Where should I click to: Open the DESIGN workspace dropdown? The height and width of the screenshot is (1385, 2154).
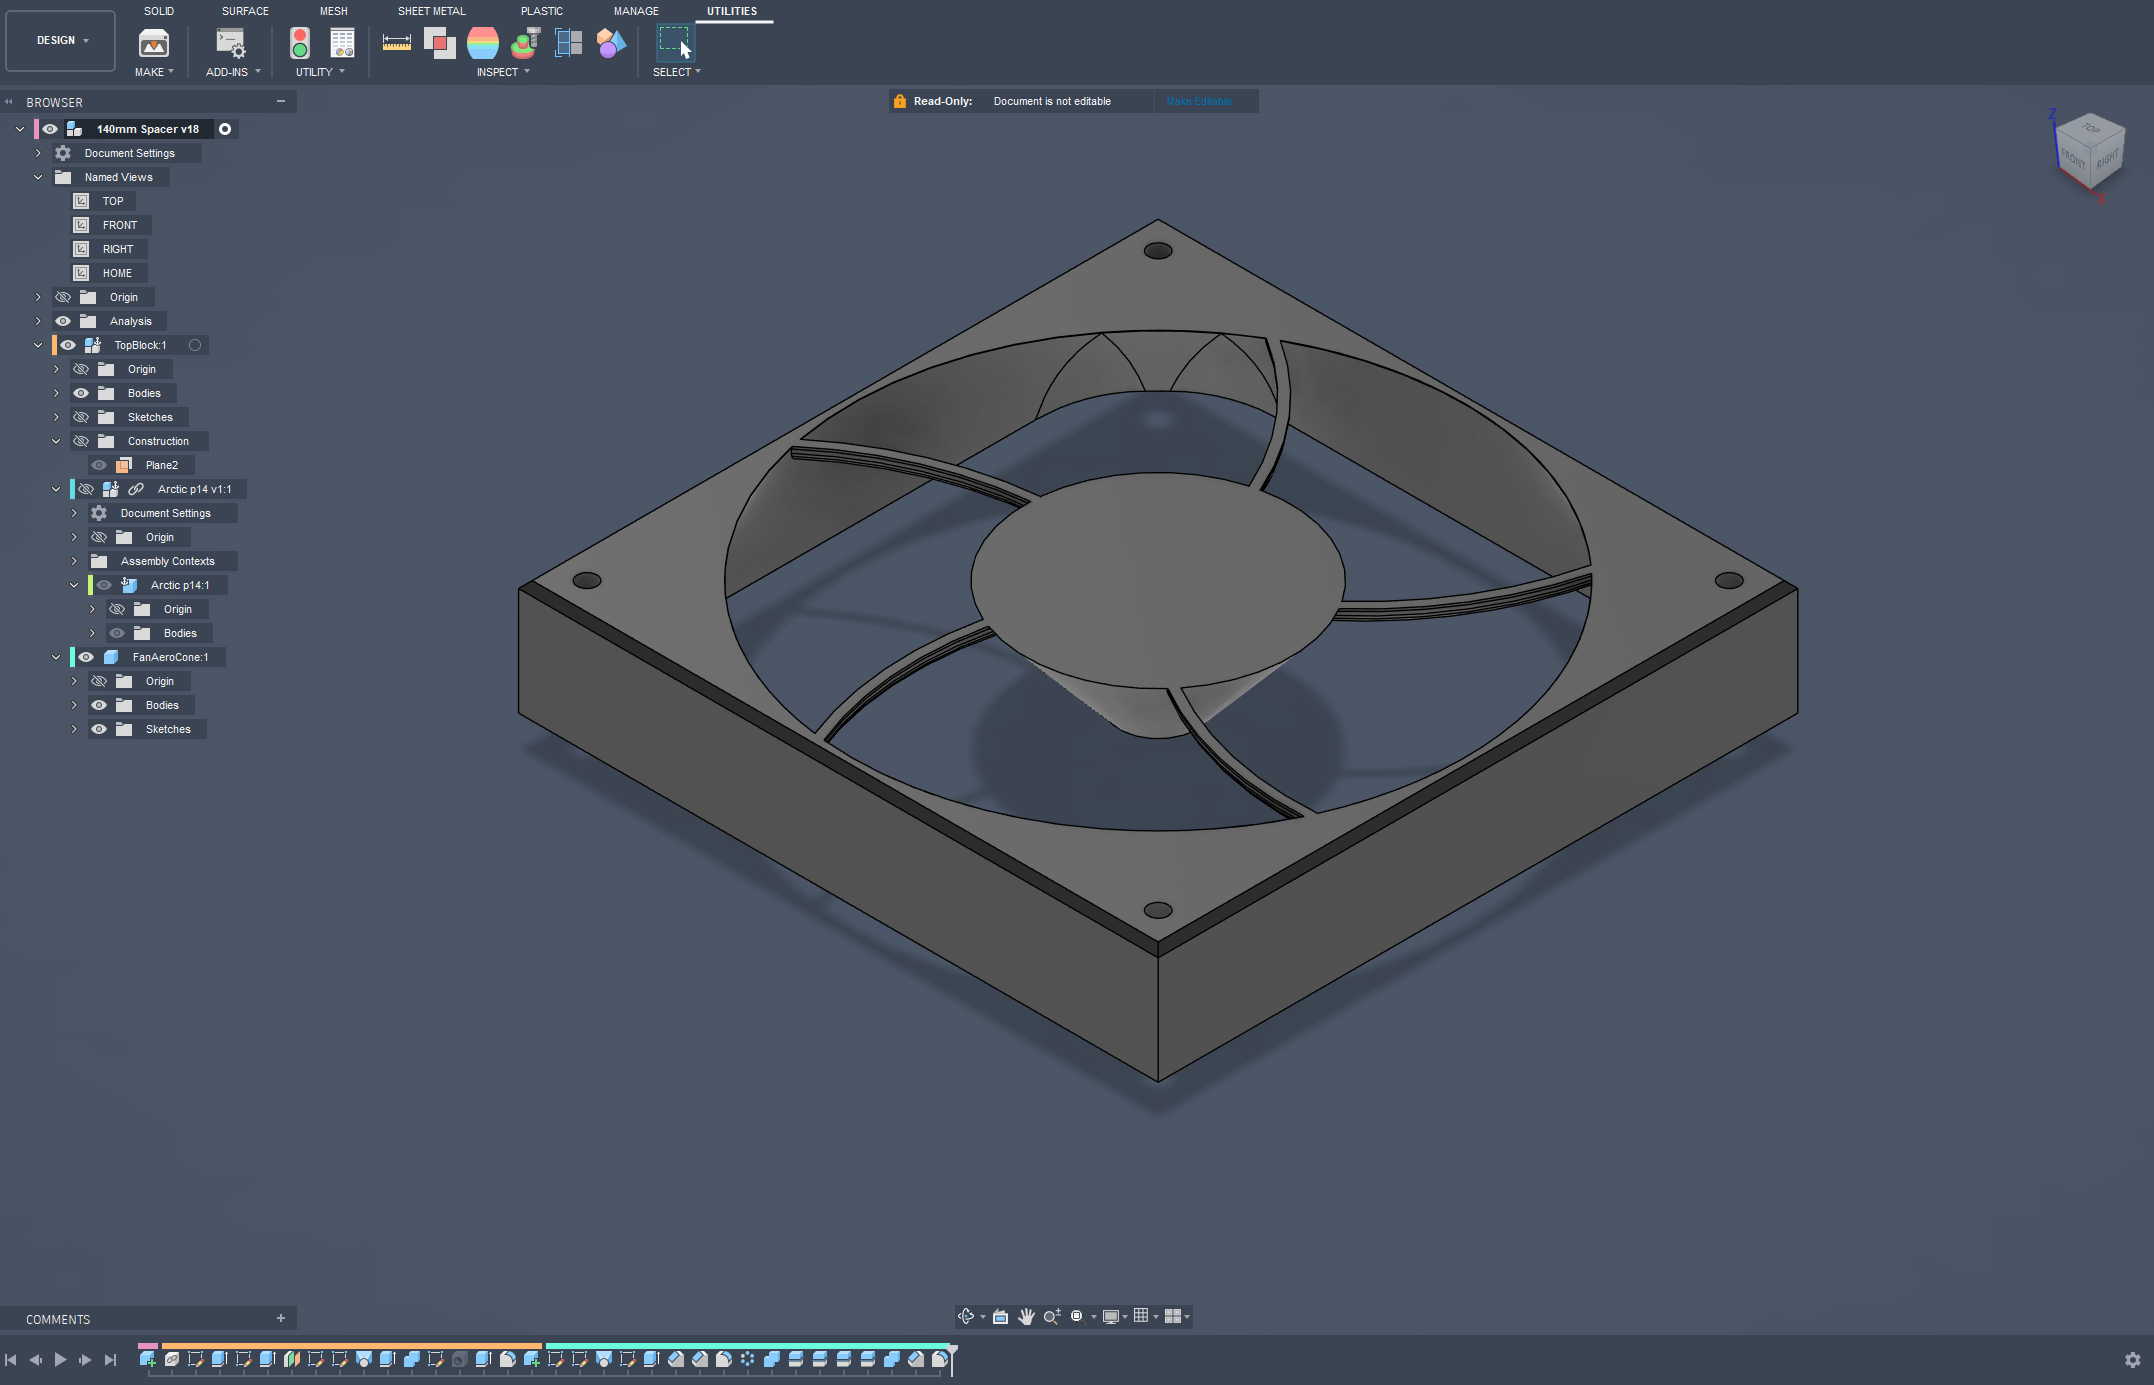pos(61,41)
